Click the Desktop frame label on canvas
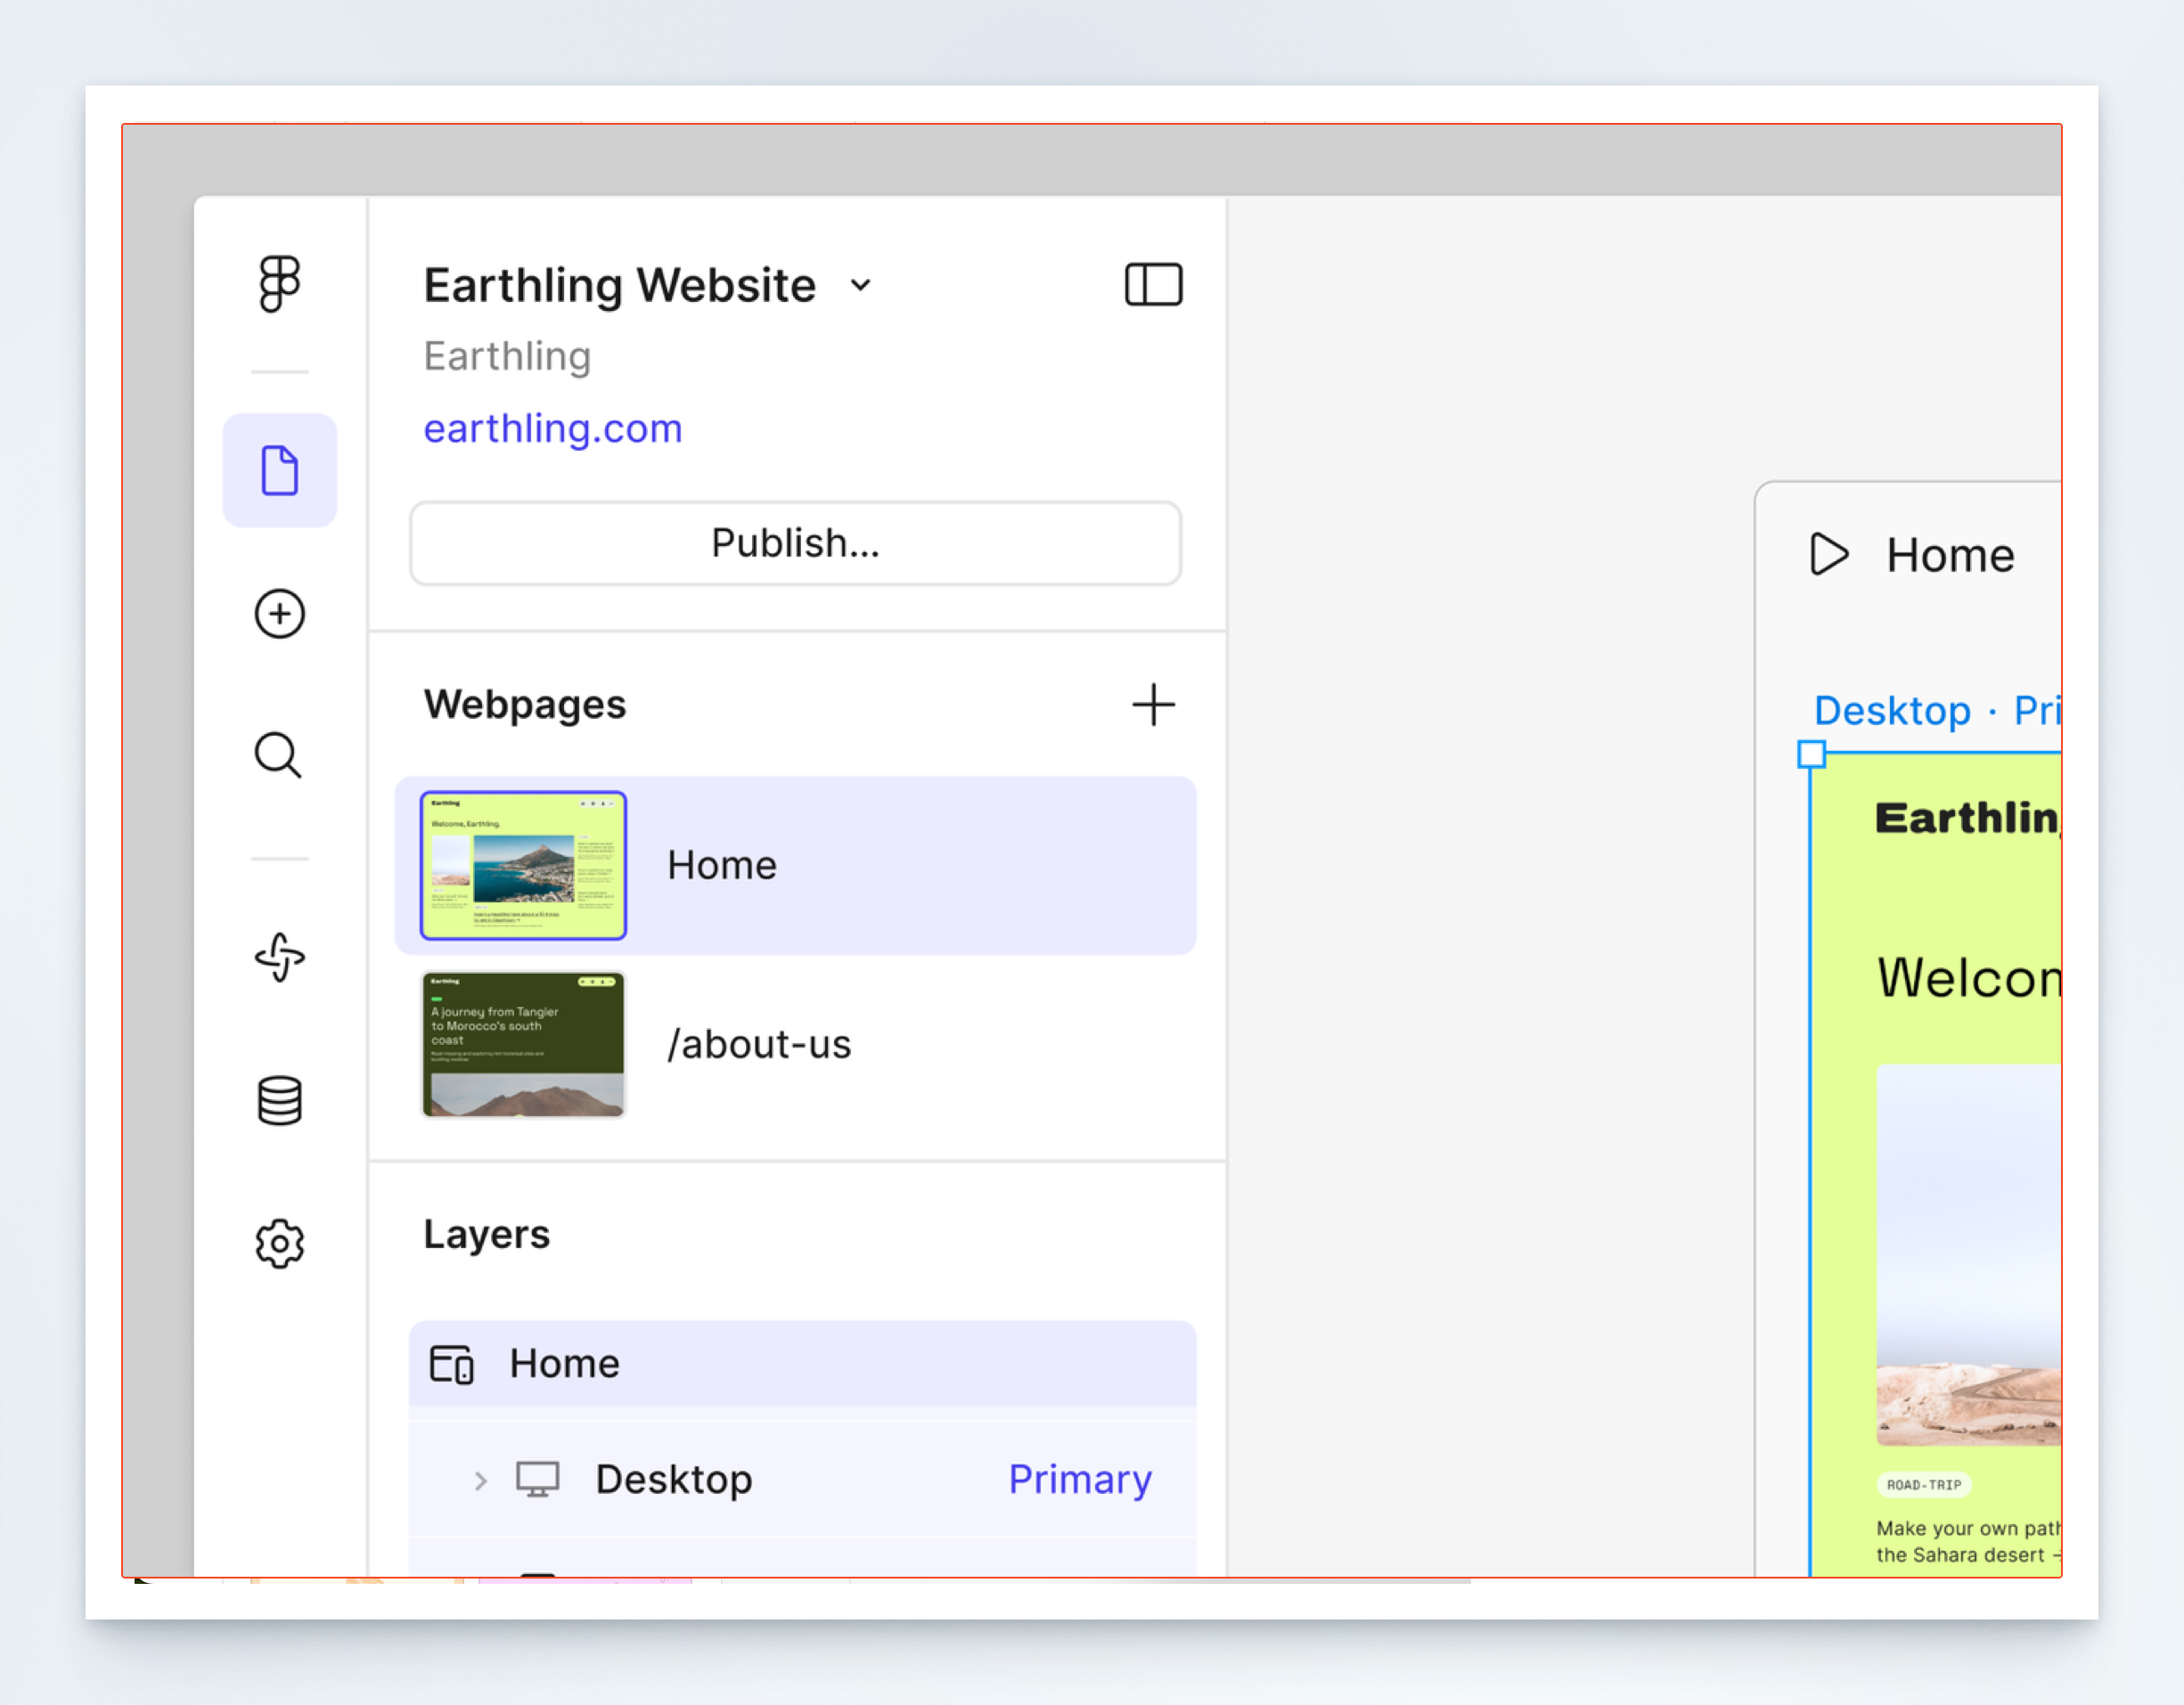Viewport: 2184px width, 1705px height. tap(1891, 710)
